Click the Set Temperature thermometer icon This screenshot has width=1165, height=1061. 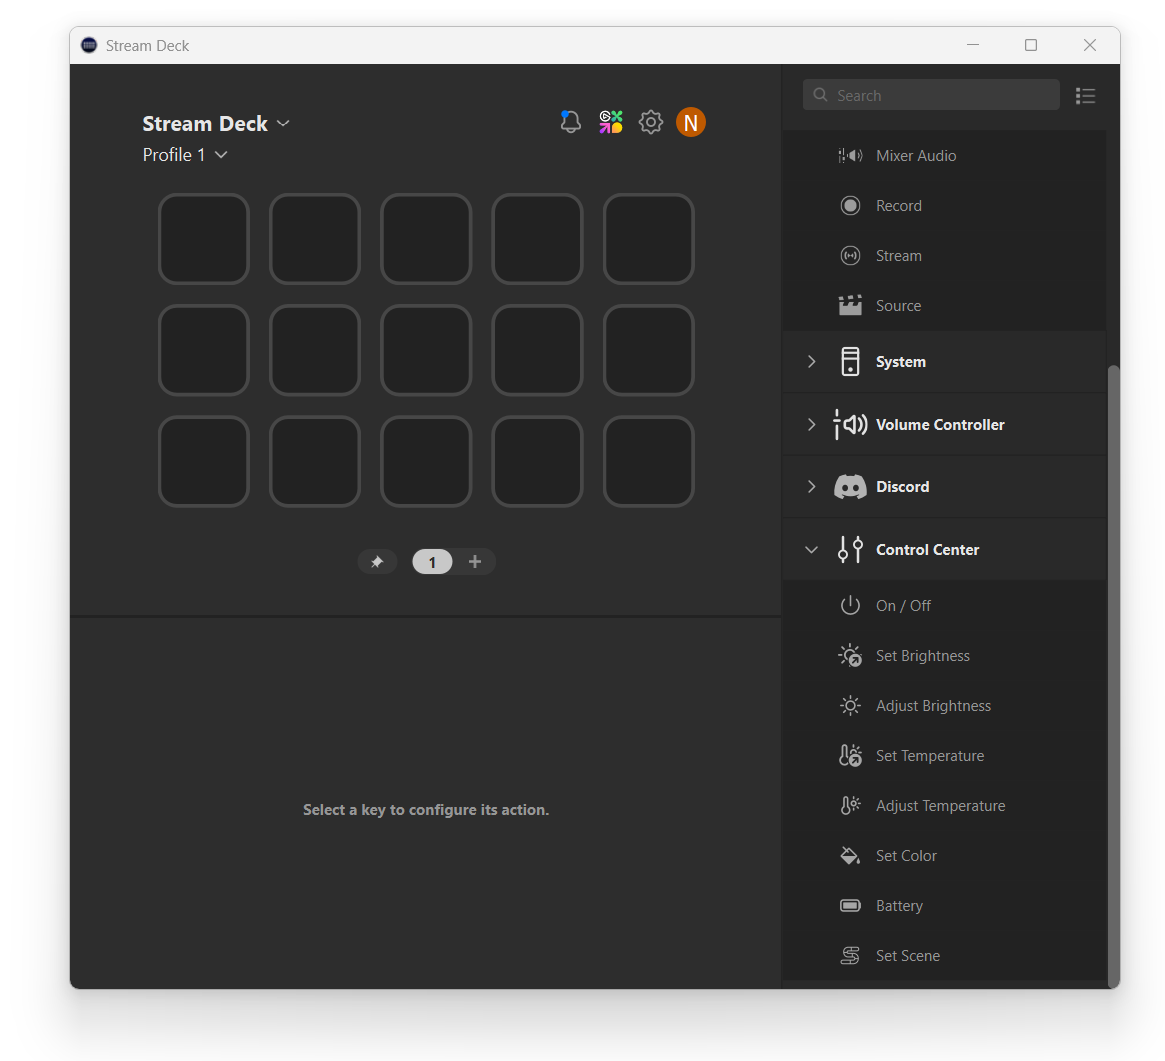(x=850, y=756)
